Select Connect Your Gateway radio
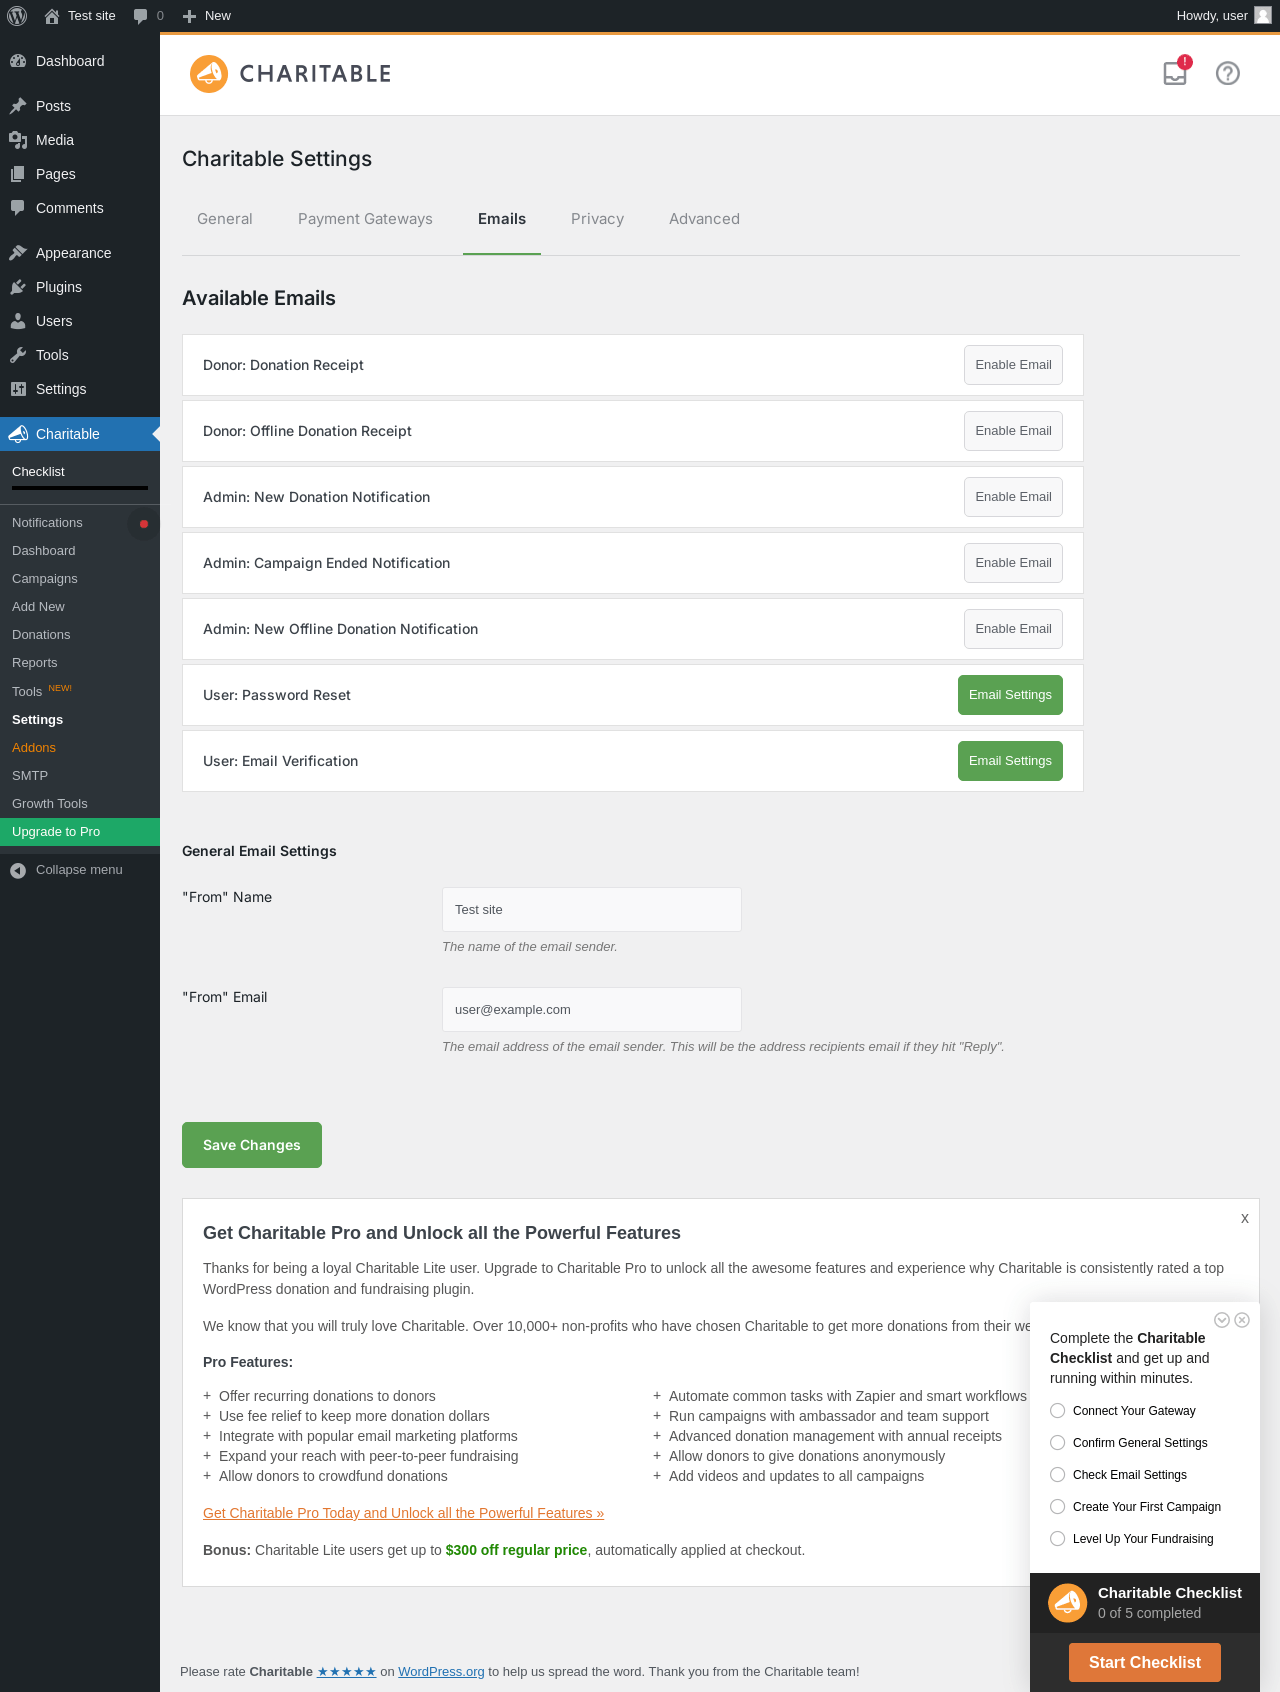The image size is (1280, 1692). (1058, 1410)
